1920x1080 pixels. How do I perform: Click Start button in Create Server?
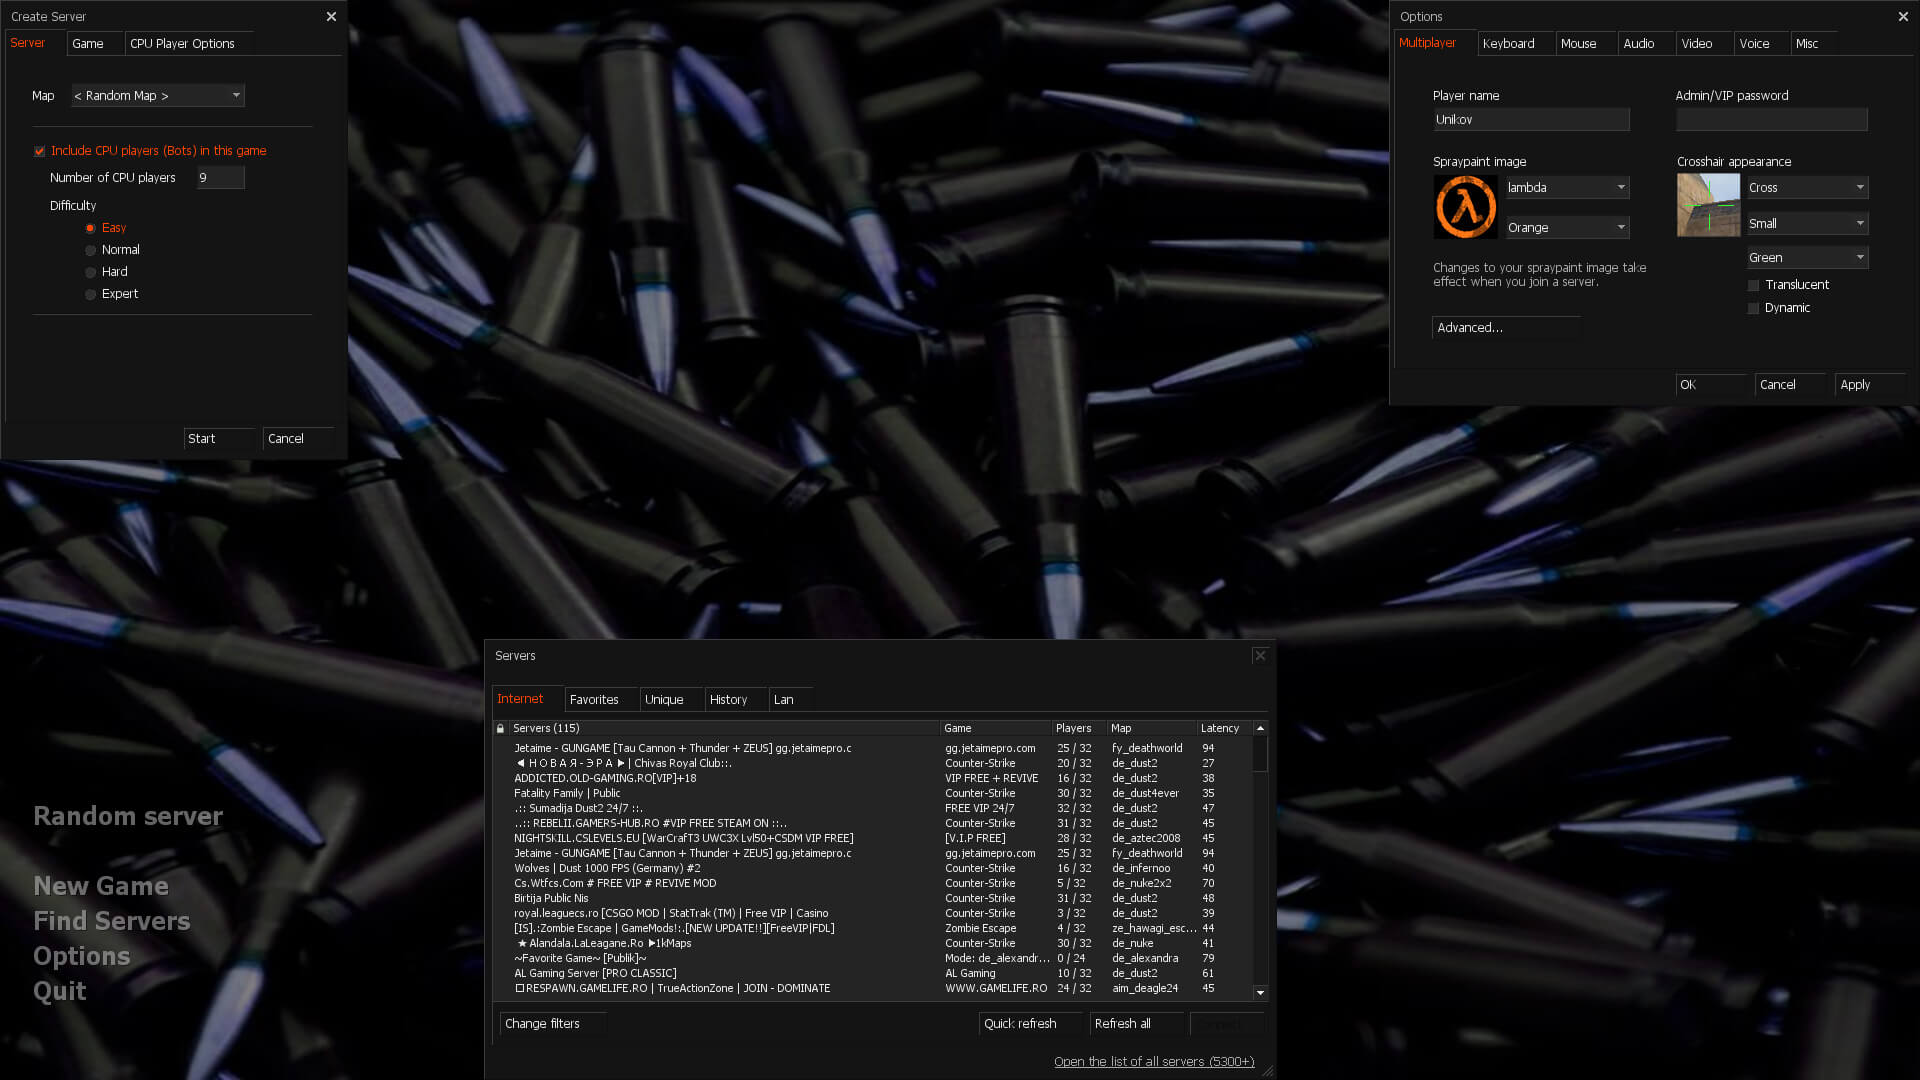click(219, 438)
